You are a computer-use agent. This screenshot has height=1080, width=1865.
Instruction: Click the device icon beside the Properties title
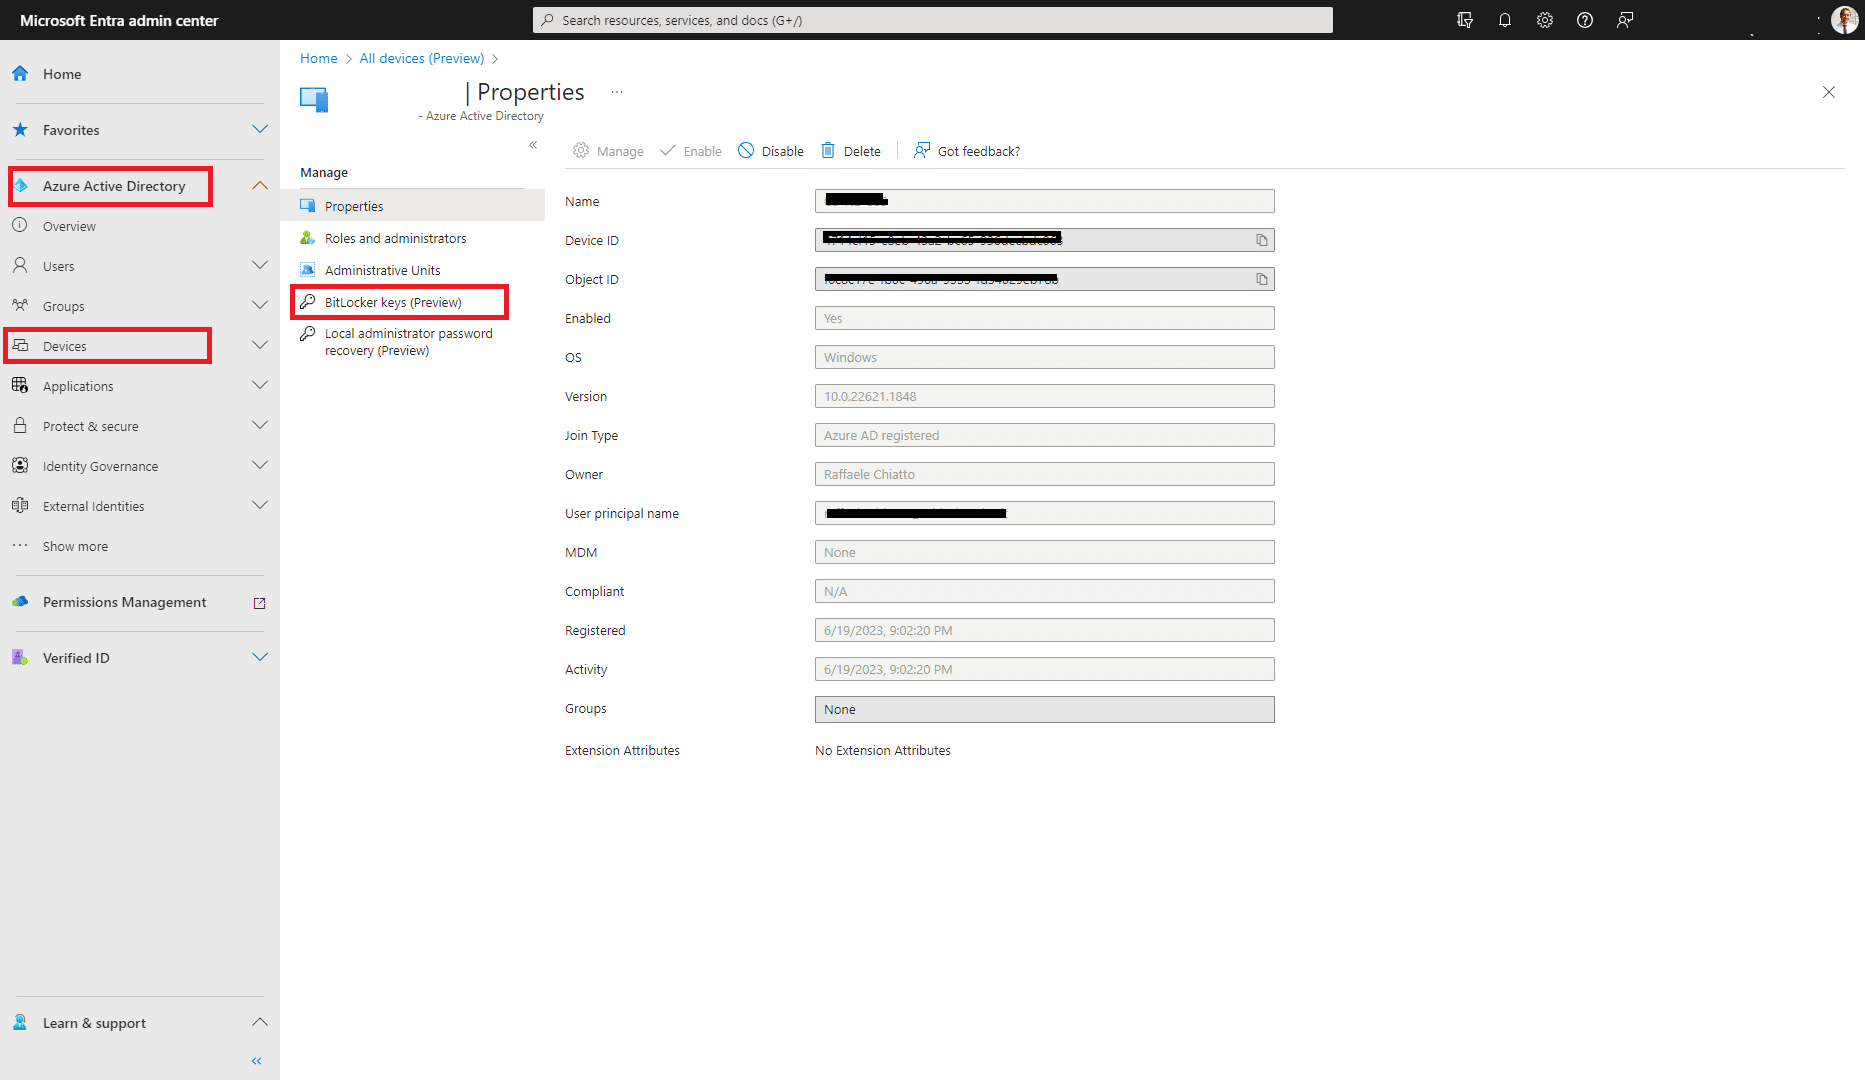[314, 99]
